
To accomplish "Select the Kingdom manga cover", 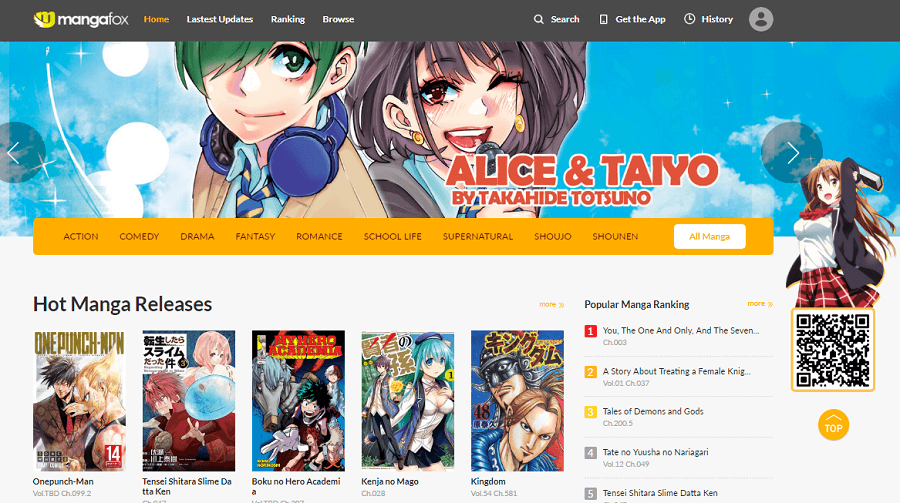I will (517, 400).
